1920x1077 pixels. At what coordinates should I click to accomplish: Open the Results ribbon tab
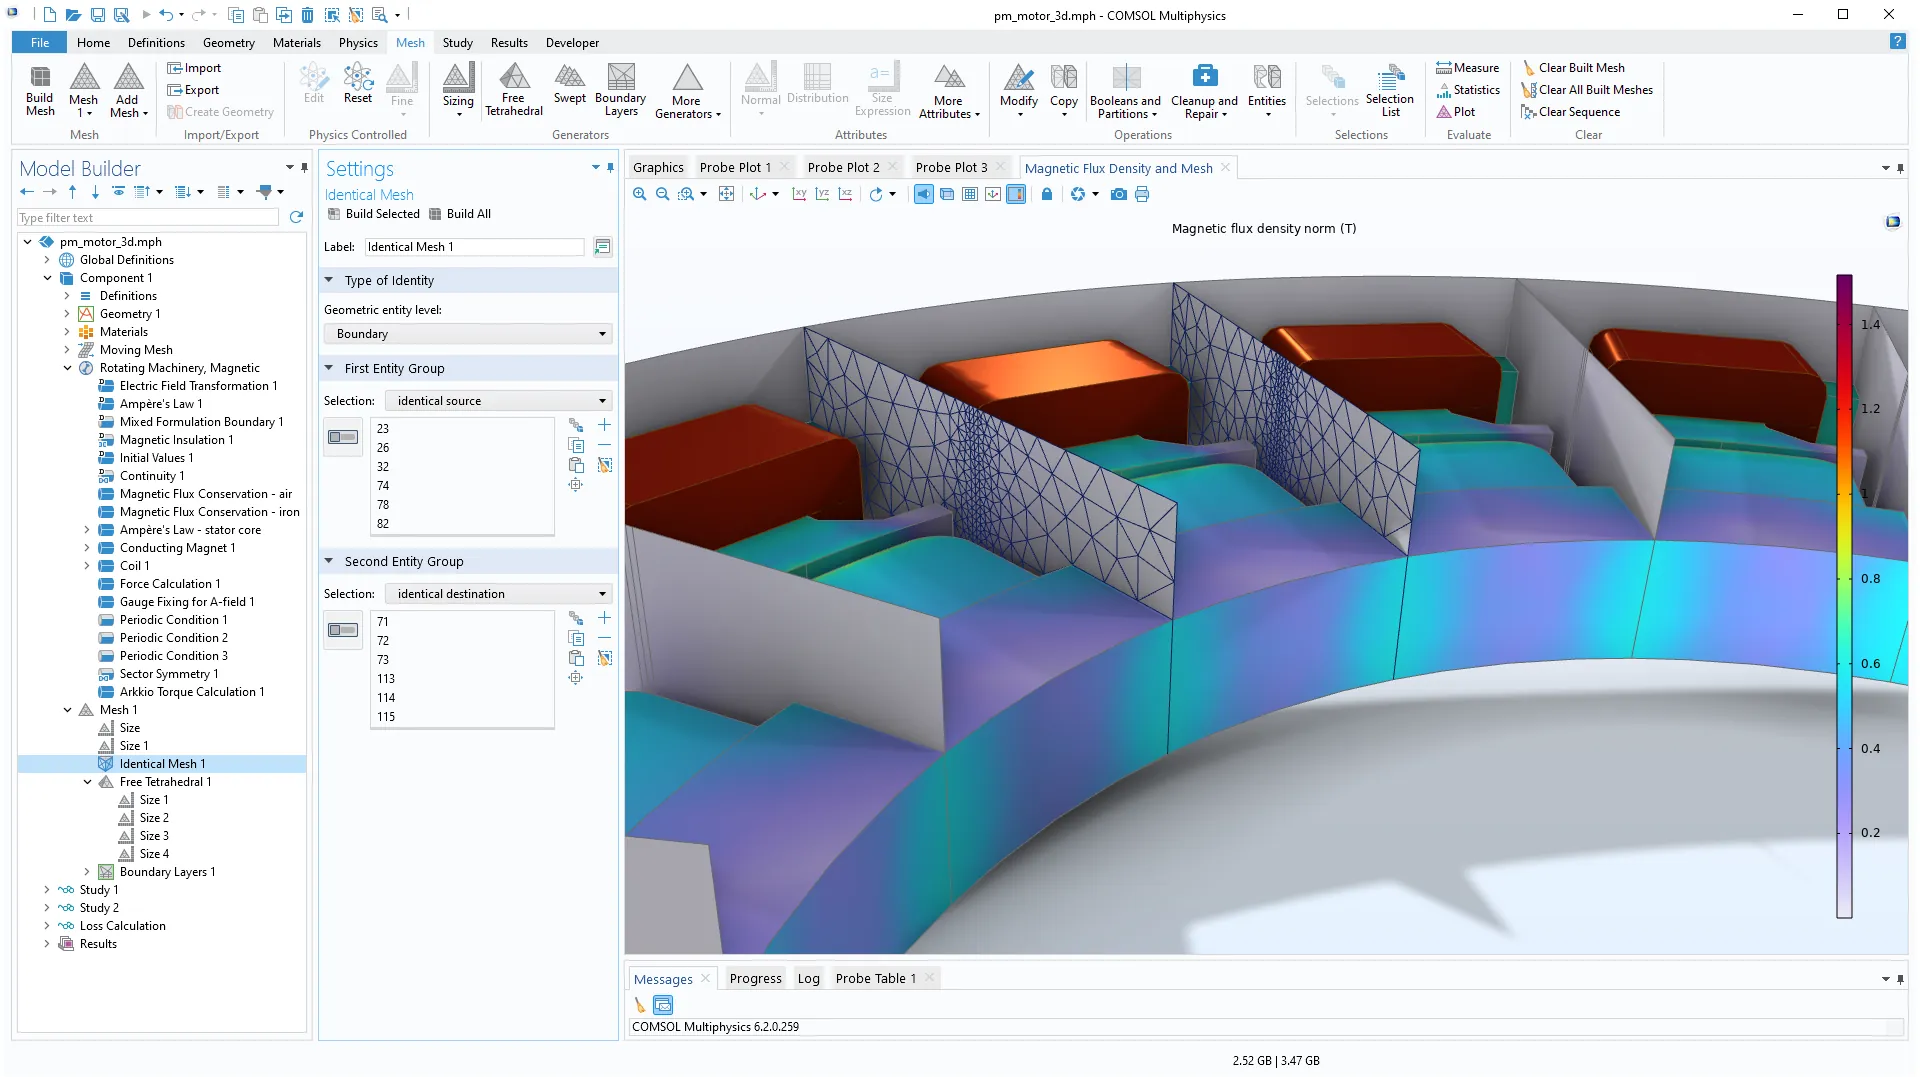(508, 43)
